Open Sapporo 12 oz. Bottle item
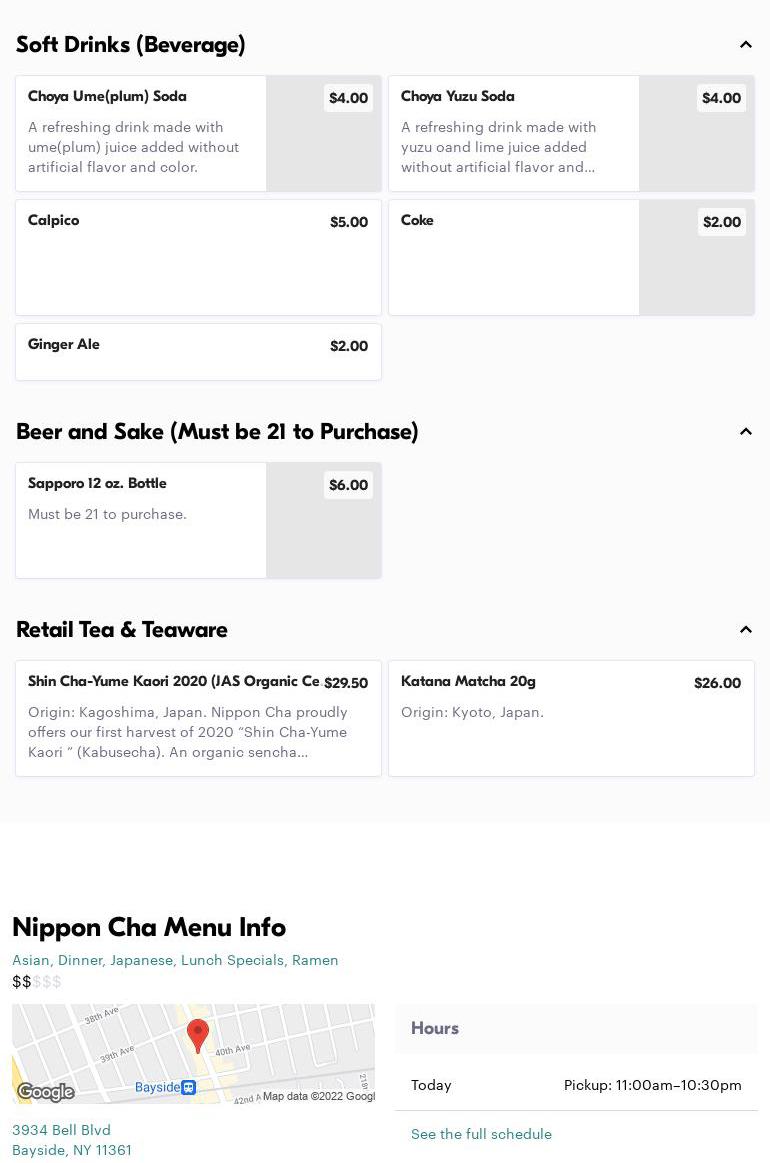The height and width of the screenshot is (1163, 770). pos(140,520)
